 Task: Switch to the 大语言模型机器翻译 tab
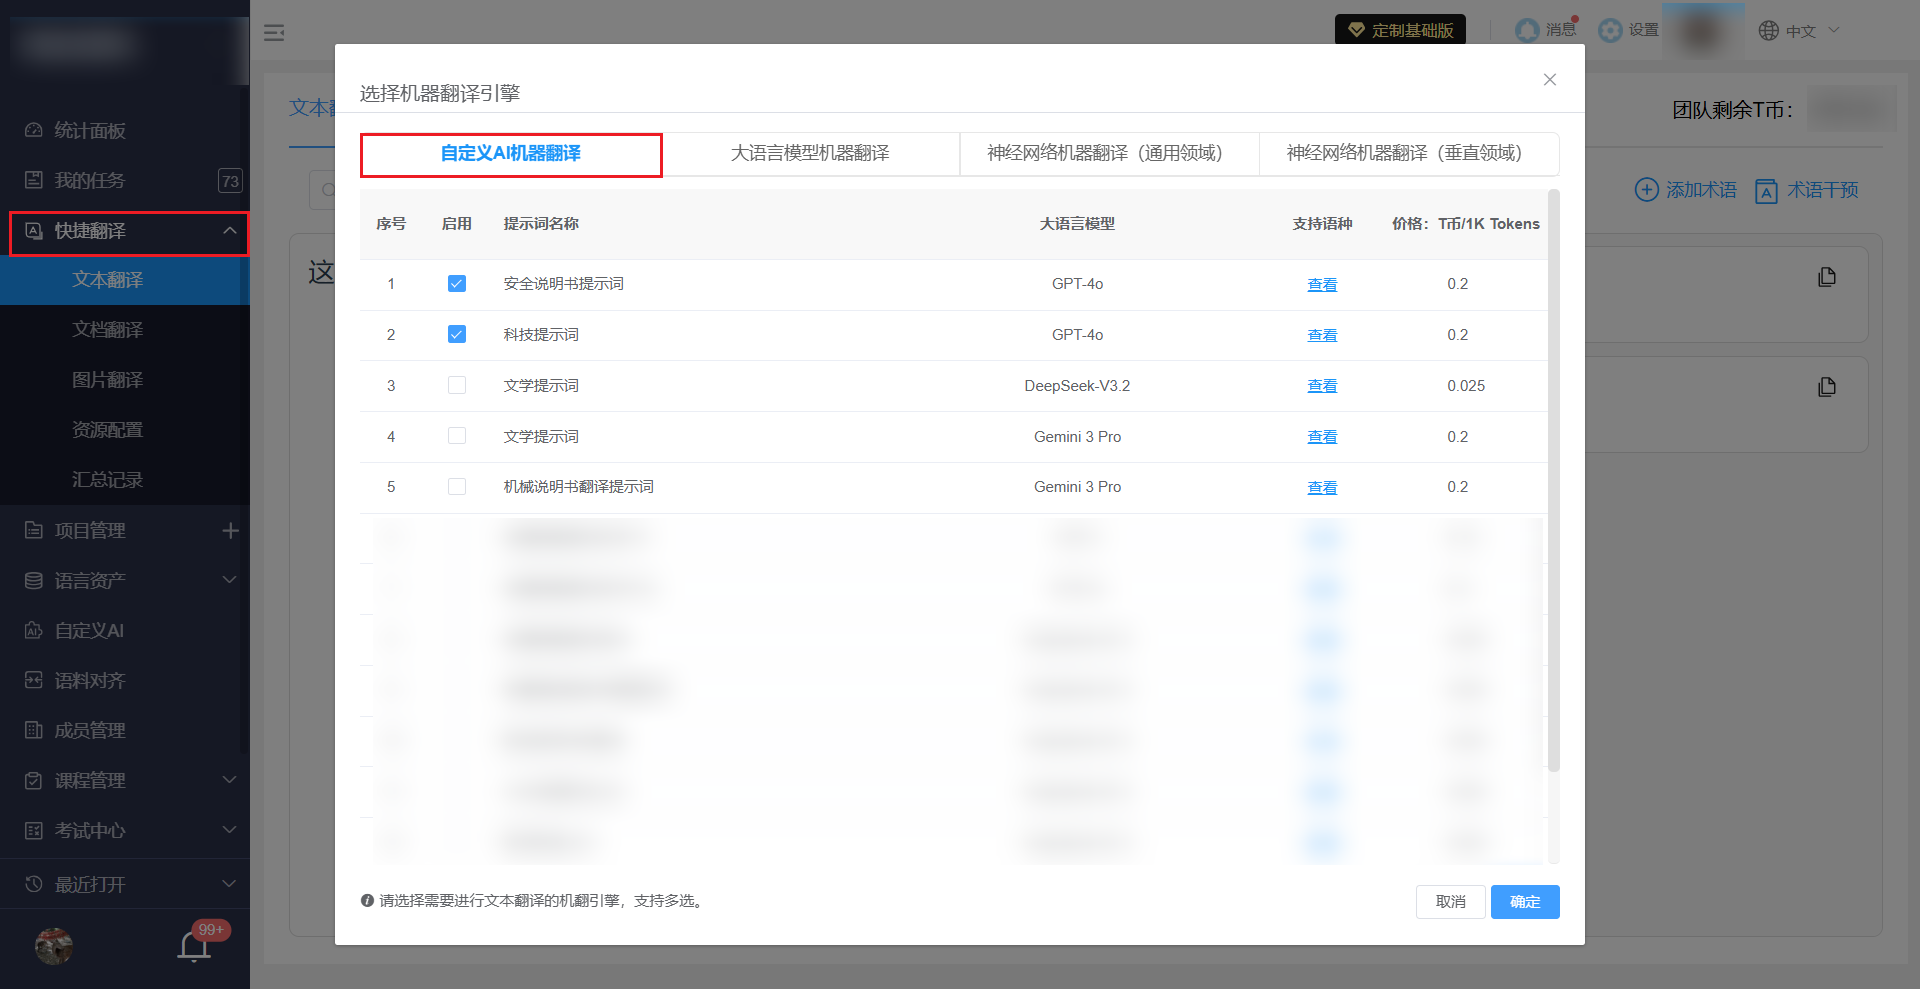click(810, 154)
